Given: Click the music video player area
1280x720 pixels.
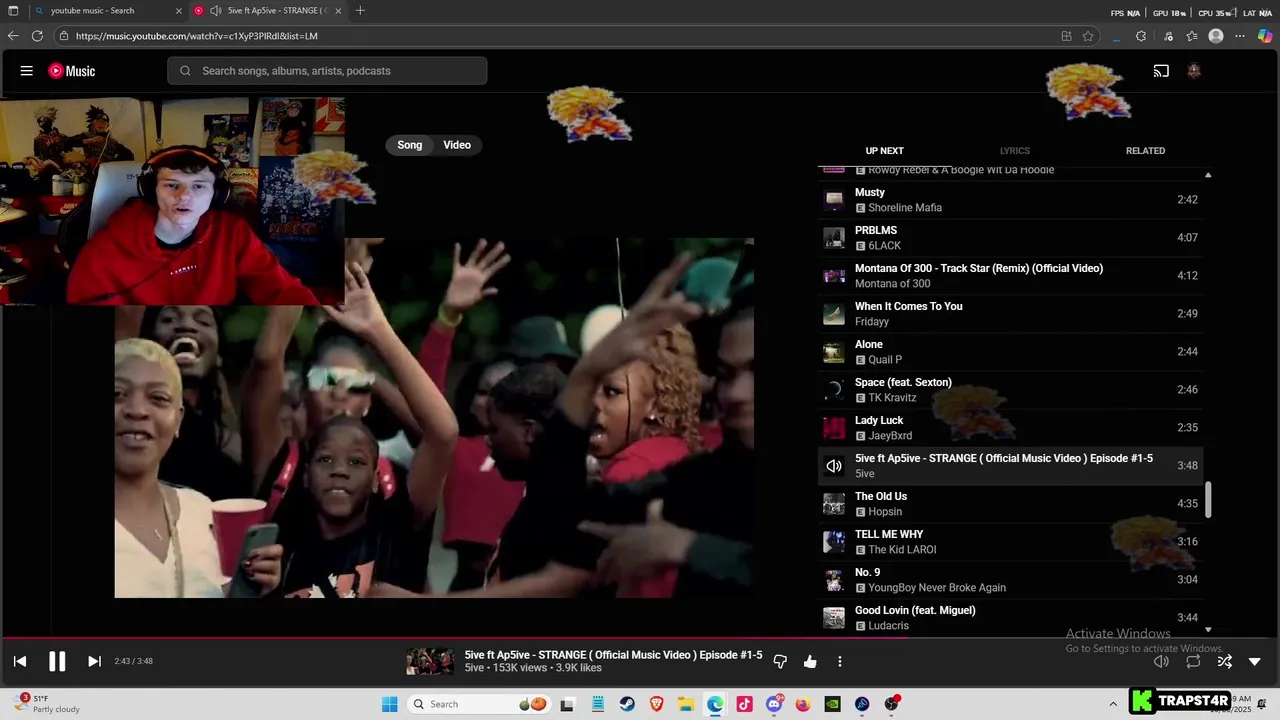Looking at the screenshot, I should click(x=434, y=418).
